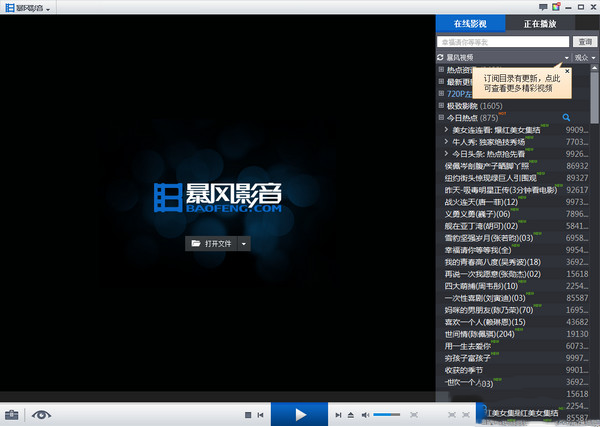Play 雪豹坚强岁月(张若昀)(03)

pyautogui.click(x=489, y=238)
